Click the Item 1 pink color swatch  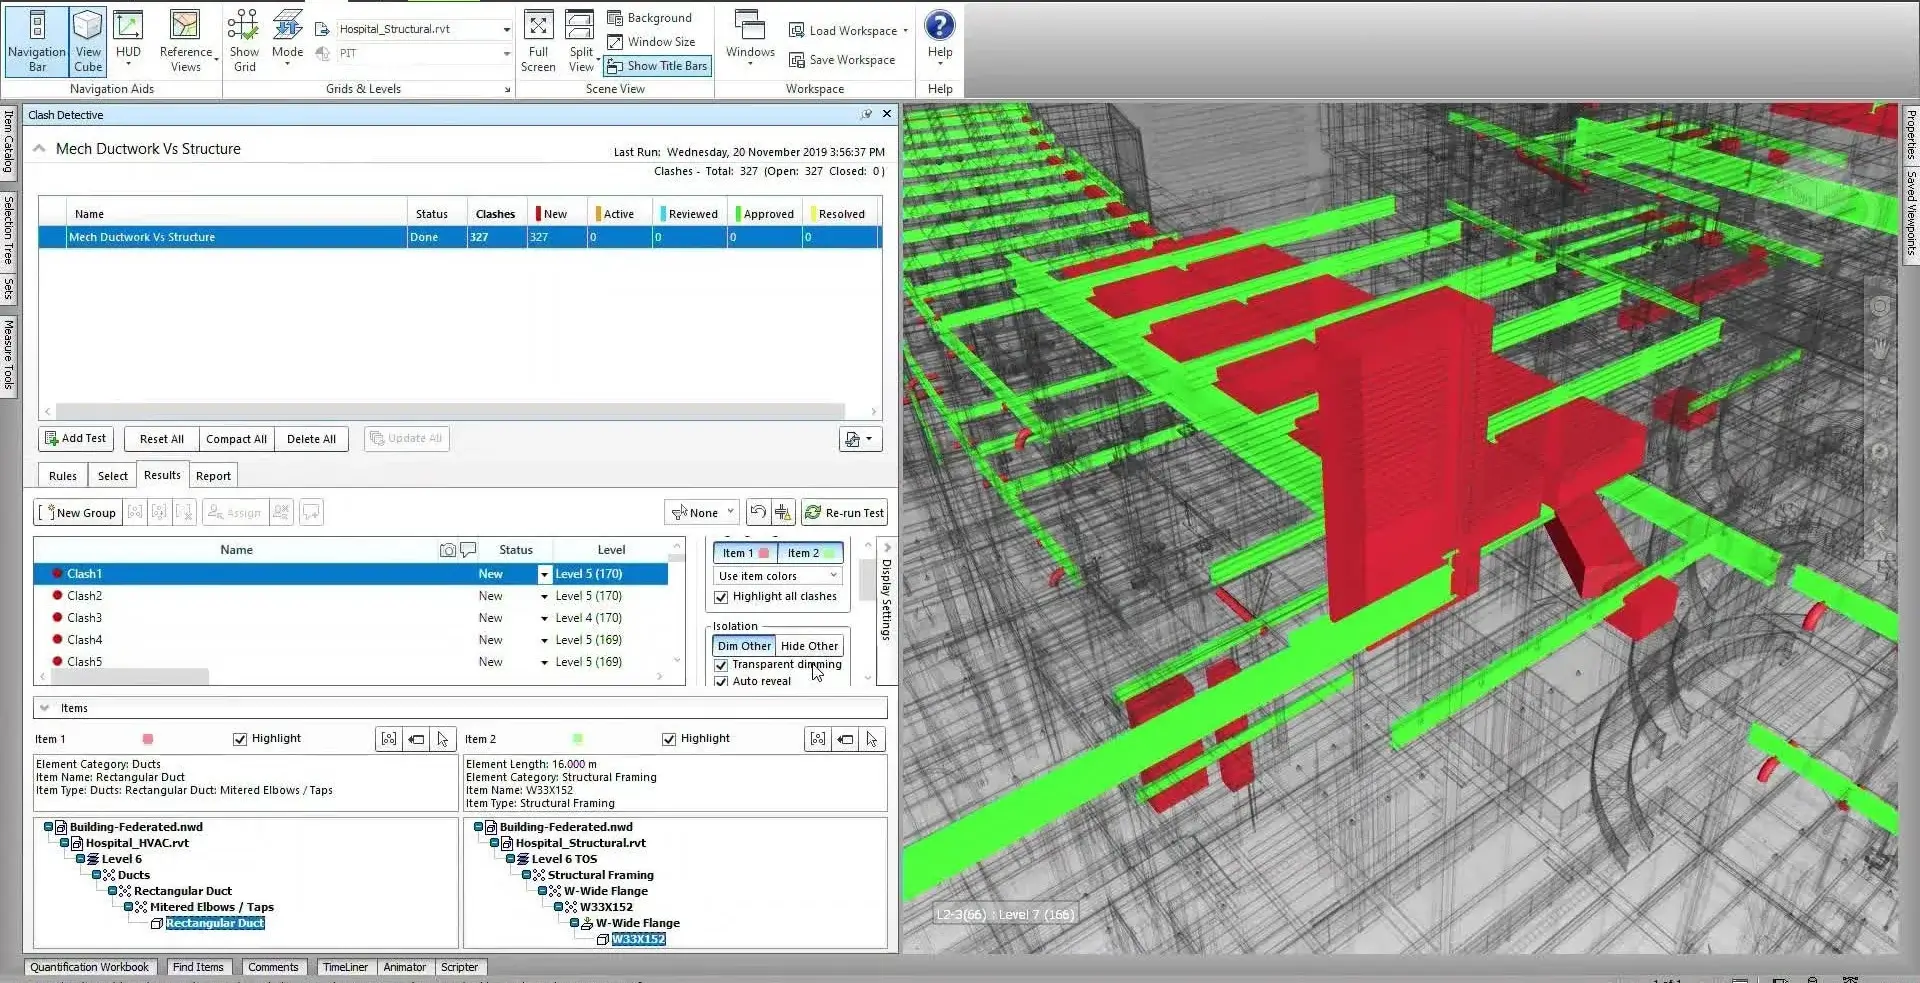pos(148,739)
